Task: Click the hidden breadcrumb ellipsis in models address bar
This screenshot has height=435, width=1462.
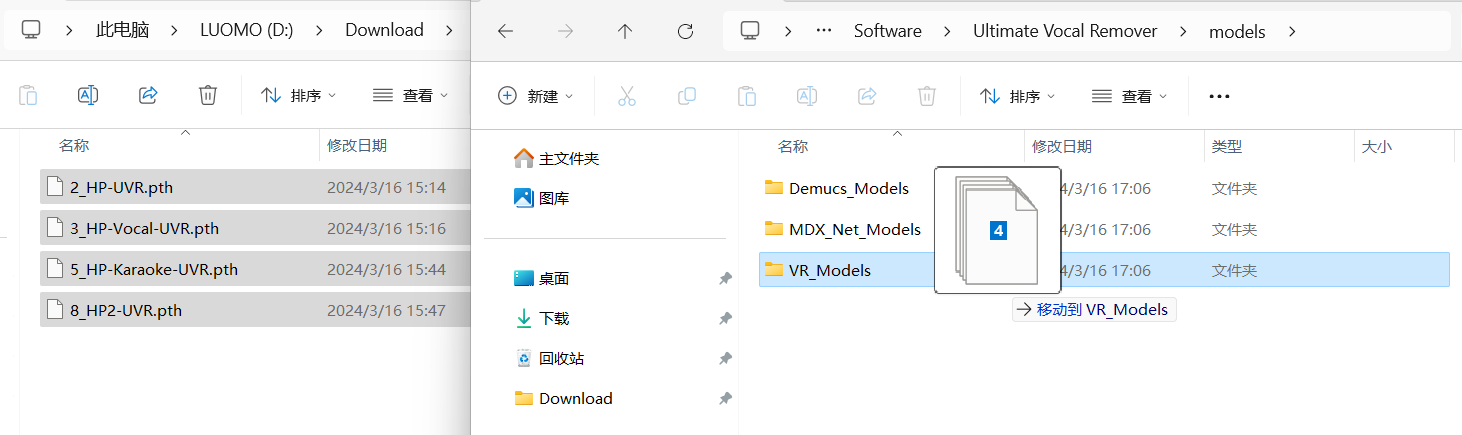Action: point(824,31)
